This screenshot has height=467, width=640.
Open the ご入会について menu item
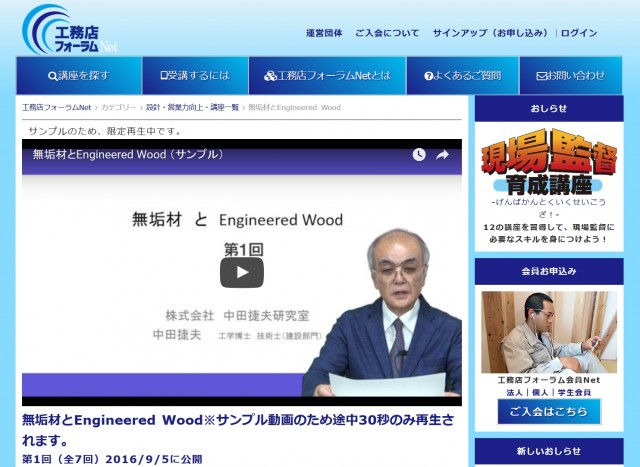pos(387,33)
